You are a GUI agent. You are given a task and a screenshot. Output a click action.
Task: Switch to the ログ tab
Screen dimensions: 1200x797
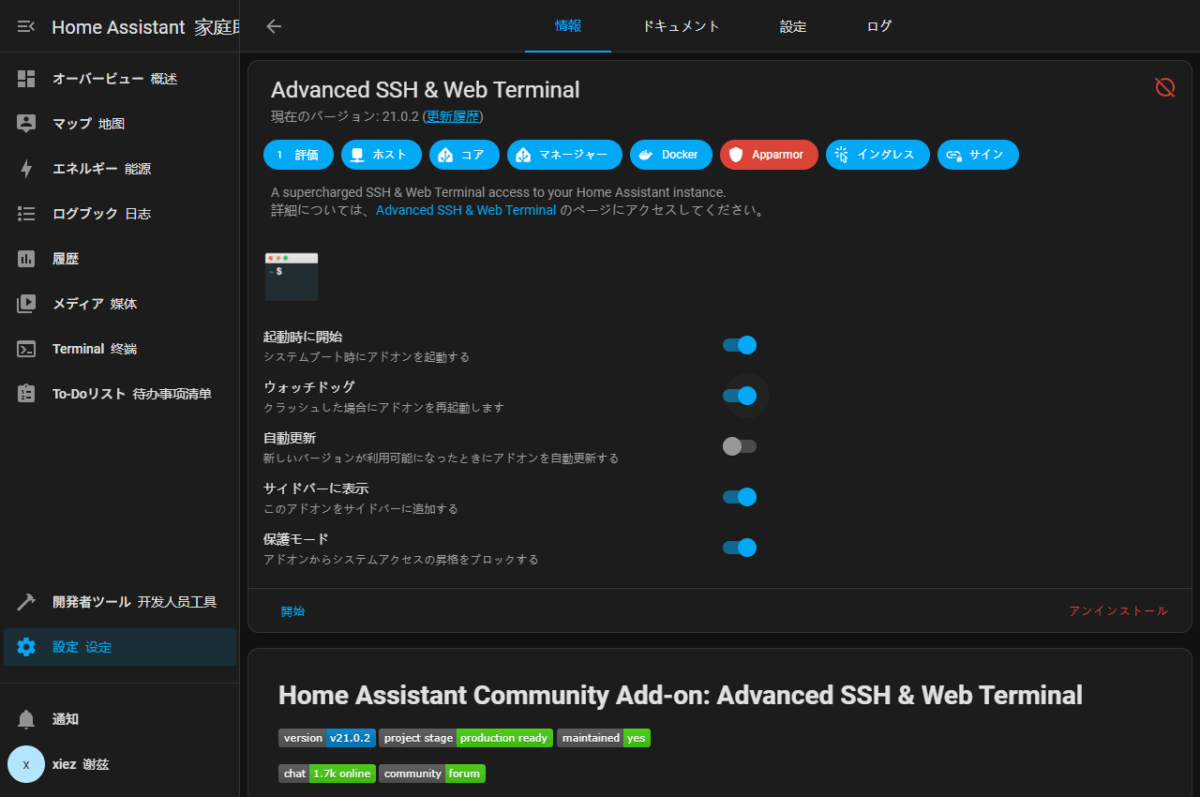(879, 27)
